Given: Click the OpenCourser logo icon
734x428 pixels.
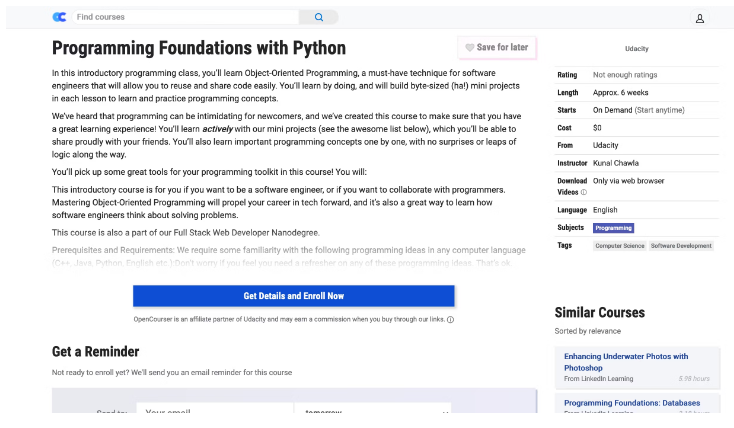Looking at the screenshot, I should click(x=59, y=17).
